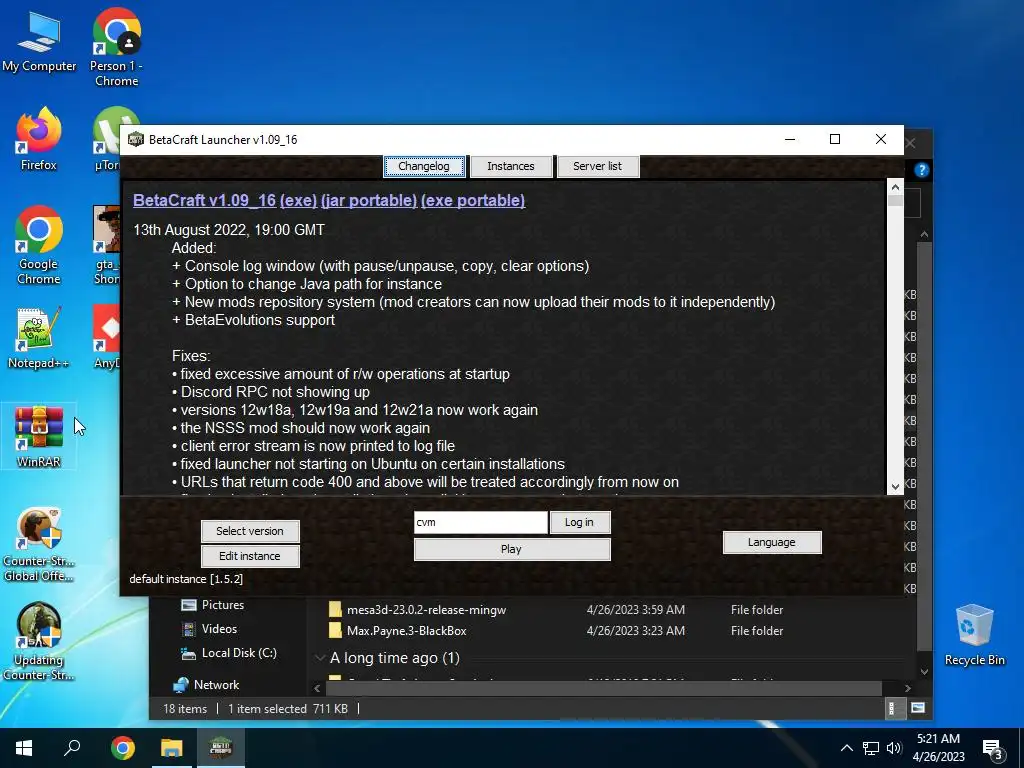Select Network in Explorer navigation pane
The height and width of the screenshot is (768, 1024).
pos(206,685)
